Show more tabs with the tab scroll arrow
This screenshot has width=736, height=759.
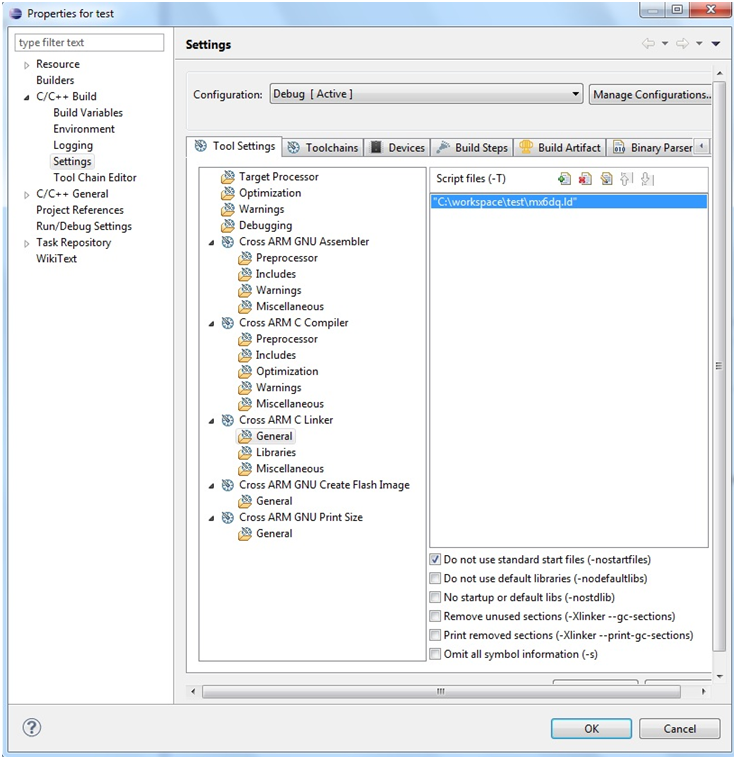[702, 146]
